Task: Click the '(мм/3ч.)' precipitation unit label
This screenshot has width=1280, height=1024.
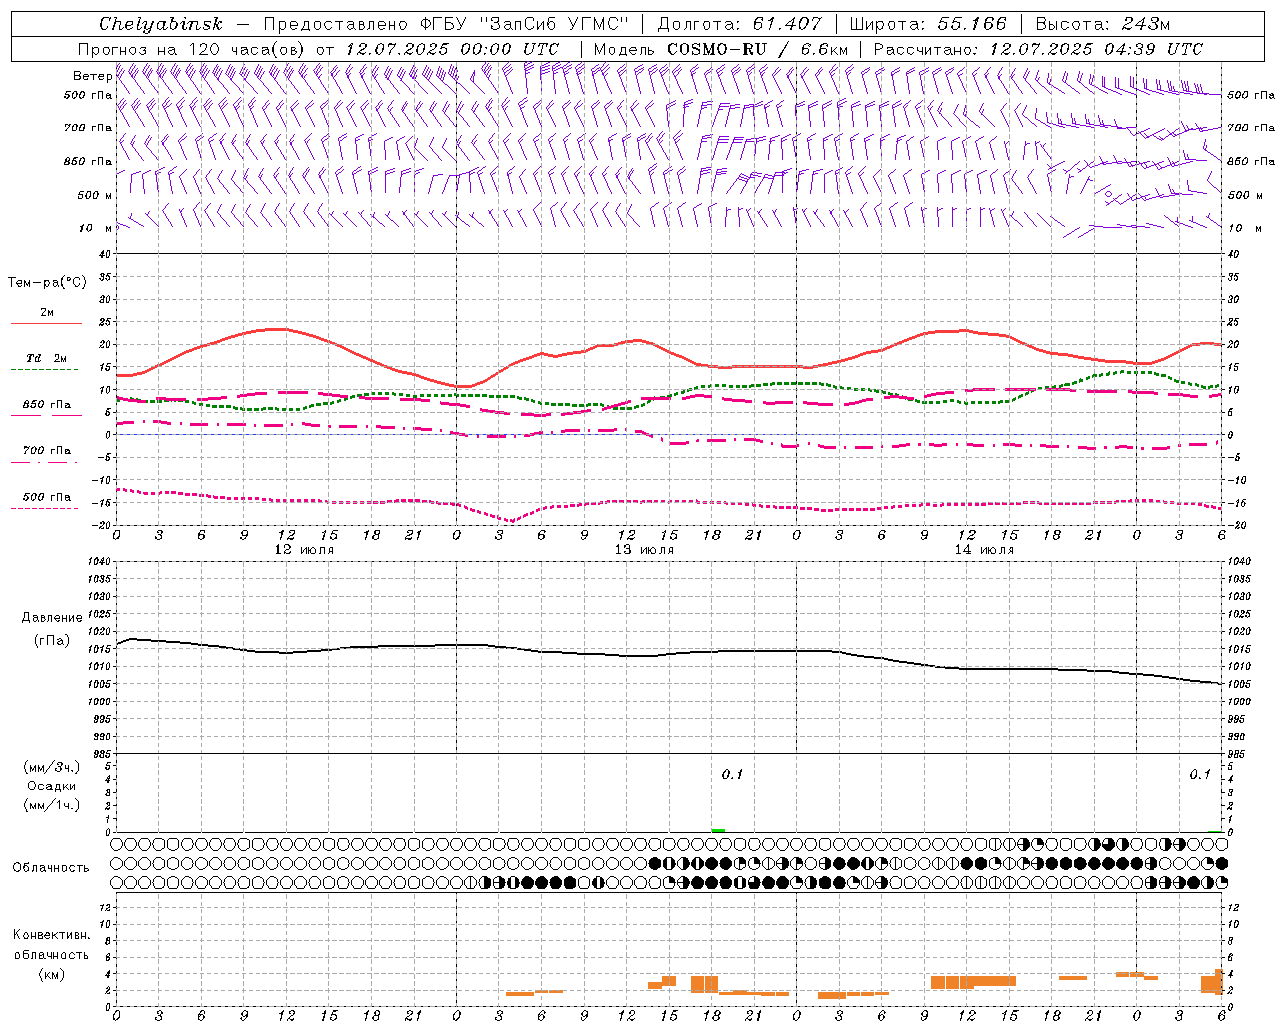Action: click(51, 767)
